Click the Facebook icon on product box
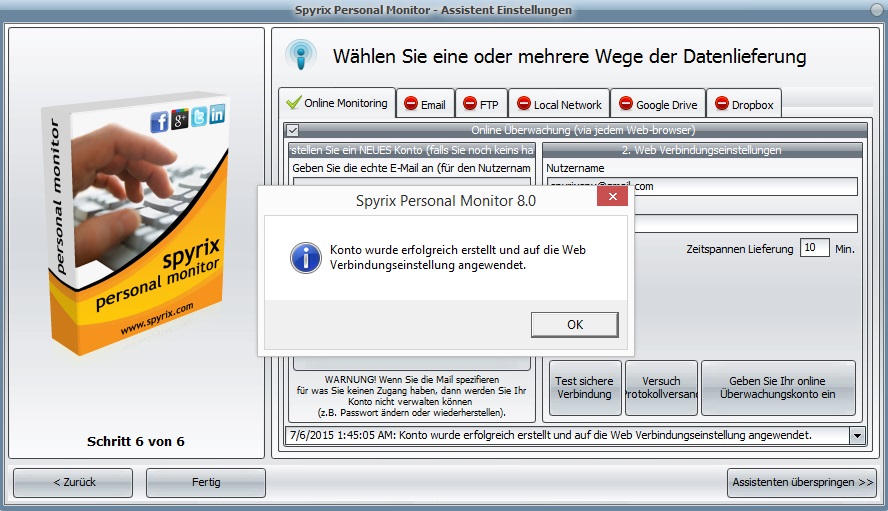Image resolution: width=888 pixels, height=511 pixels. [159, 121]
